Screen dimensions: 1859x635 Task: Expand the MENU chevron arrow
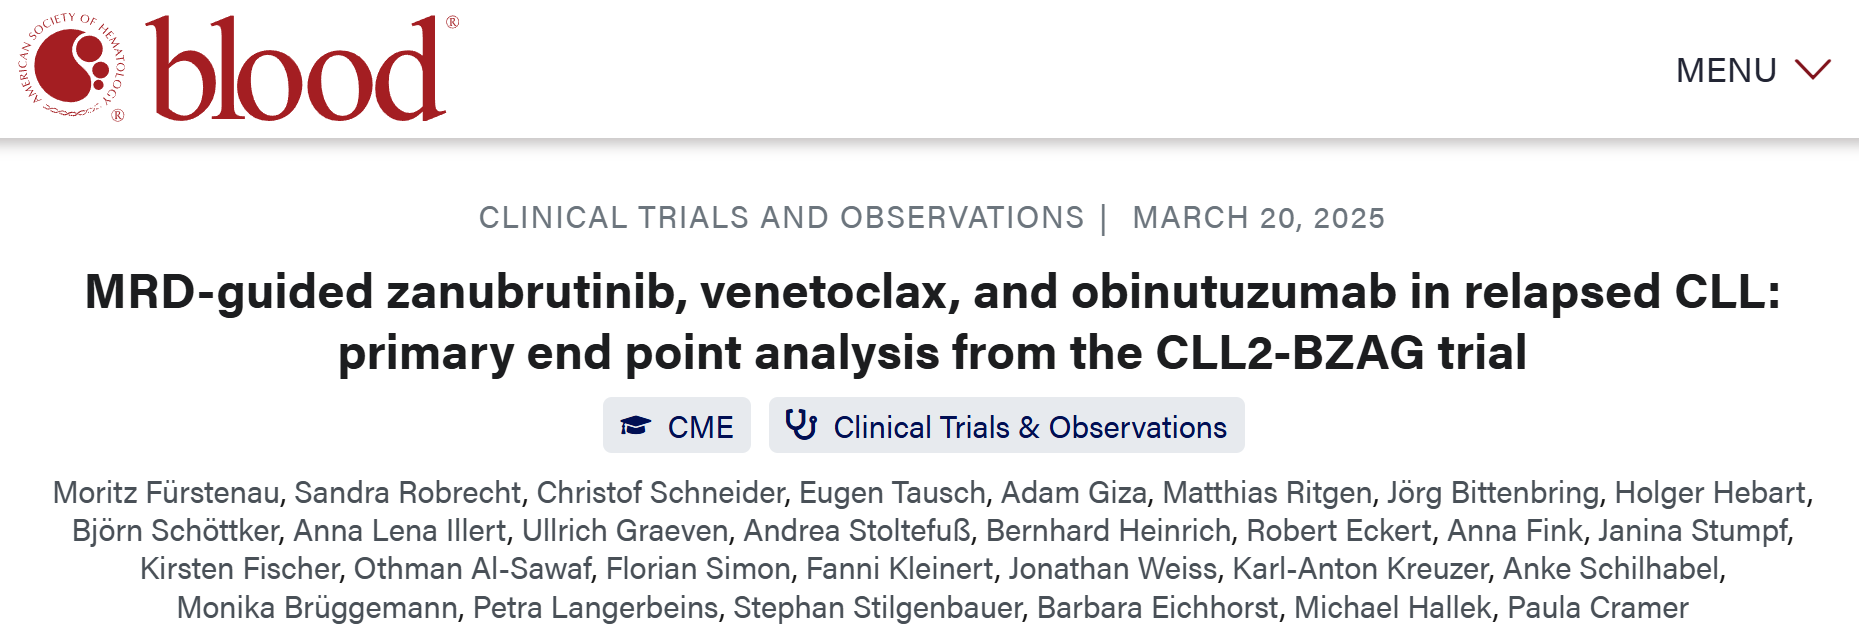pyautogui.click(x=1812, y=70)
